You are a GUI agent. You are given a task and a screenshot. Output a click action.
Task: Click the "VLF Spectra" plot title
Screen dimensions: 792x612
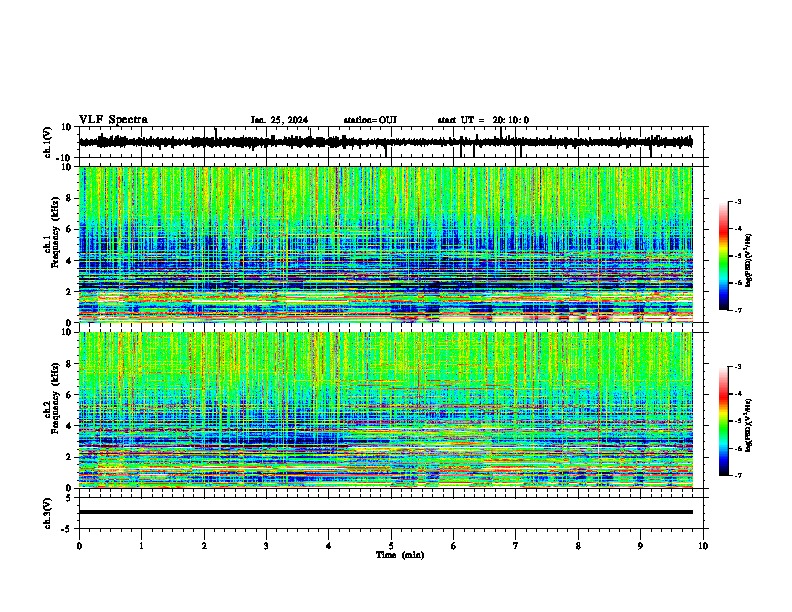point(113,120)
